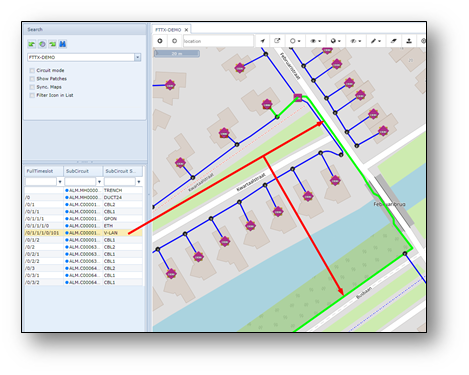The width and height of the screenshot is (469, 375).
Task: Click the Buslaan street label on the map
Action: tap(364, 293)
